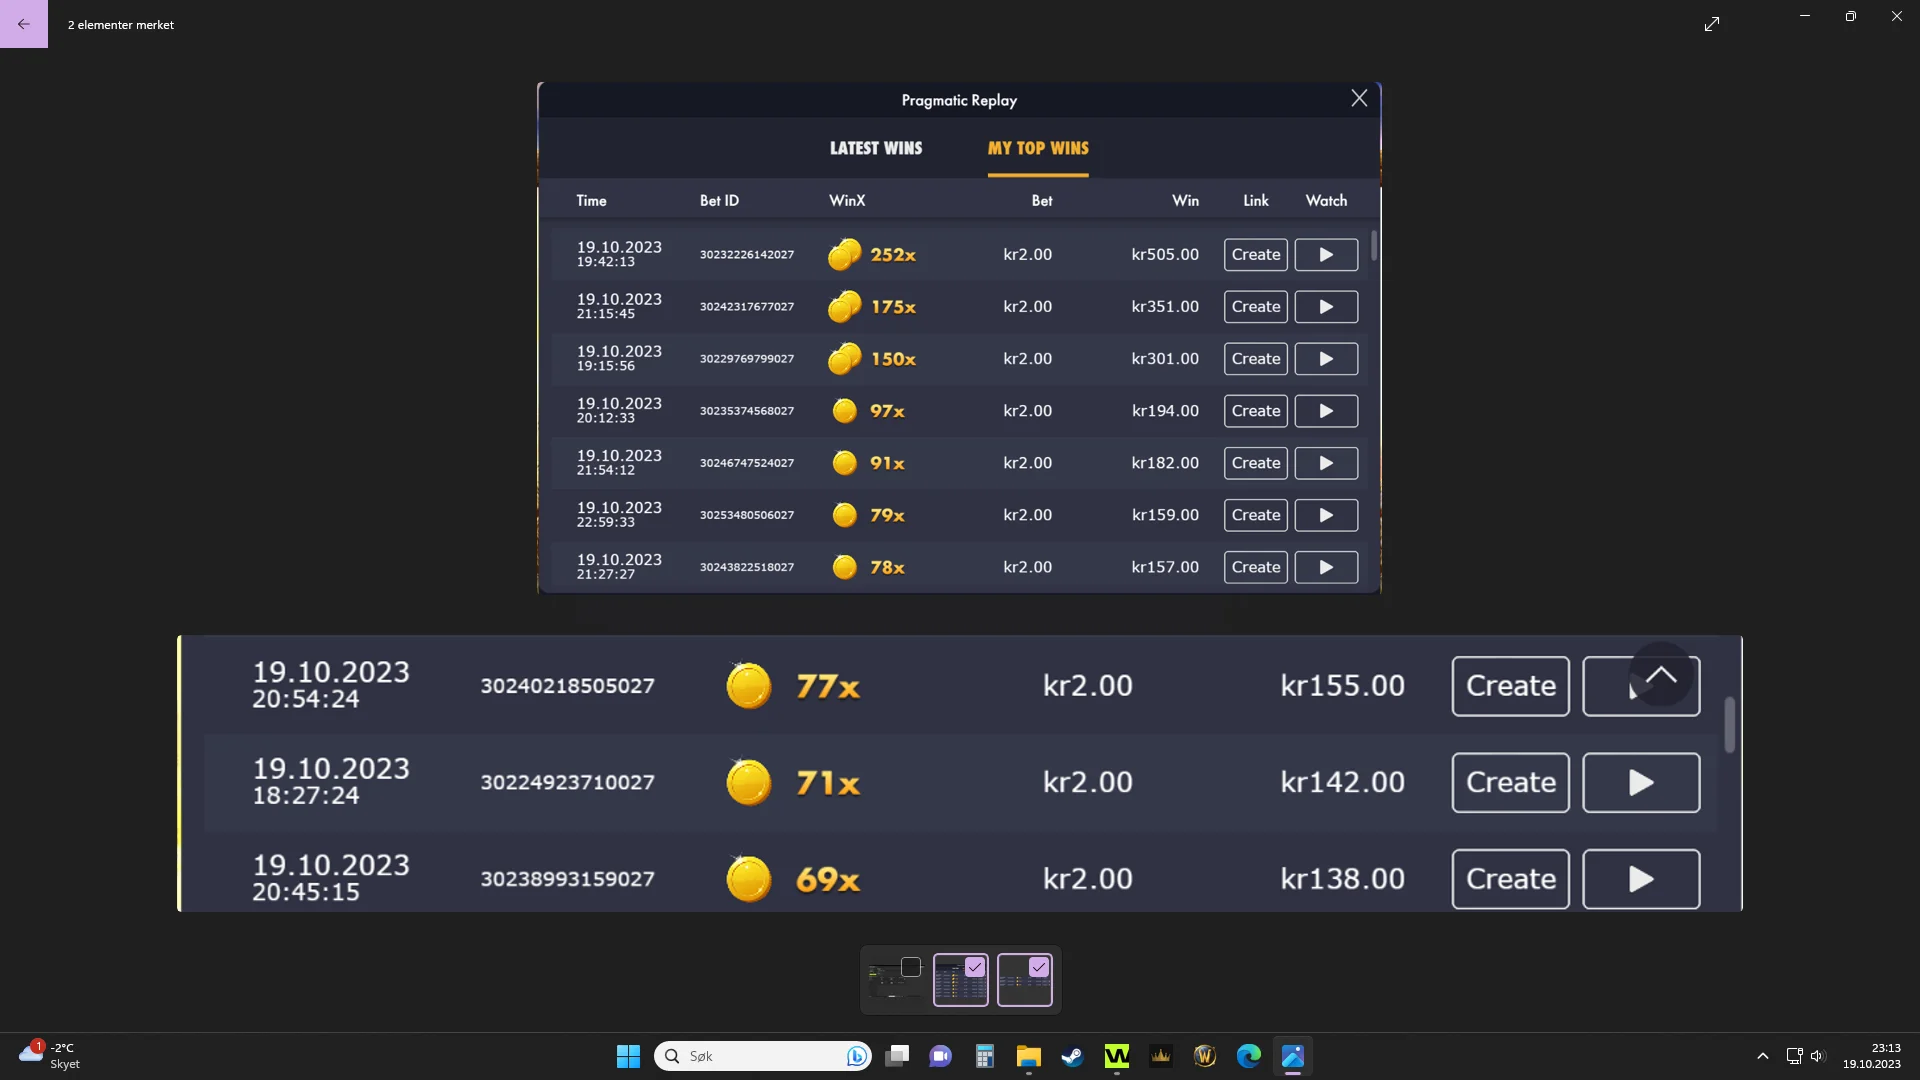Create a link for the 79x win

(1256, 515)
